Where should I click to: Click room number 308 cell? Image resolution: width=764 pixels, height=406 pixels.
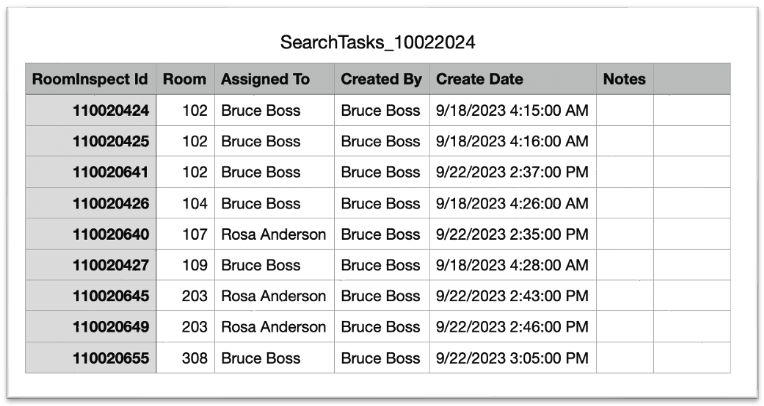click(195, 358)
